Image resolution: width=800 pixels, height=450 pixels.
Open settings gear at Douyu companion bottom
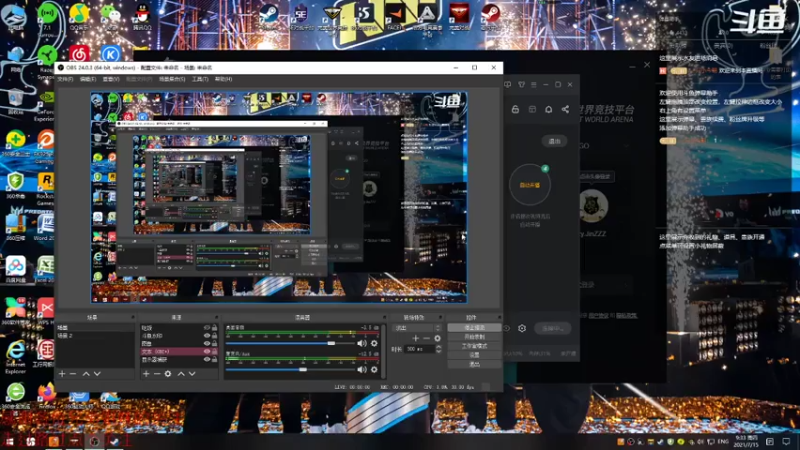522,329
